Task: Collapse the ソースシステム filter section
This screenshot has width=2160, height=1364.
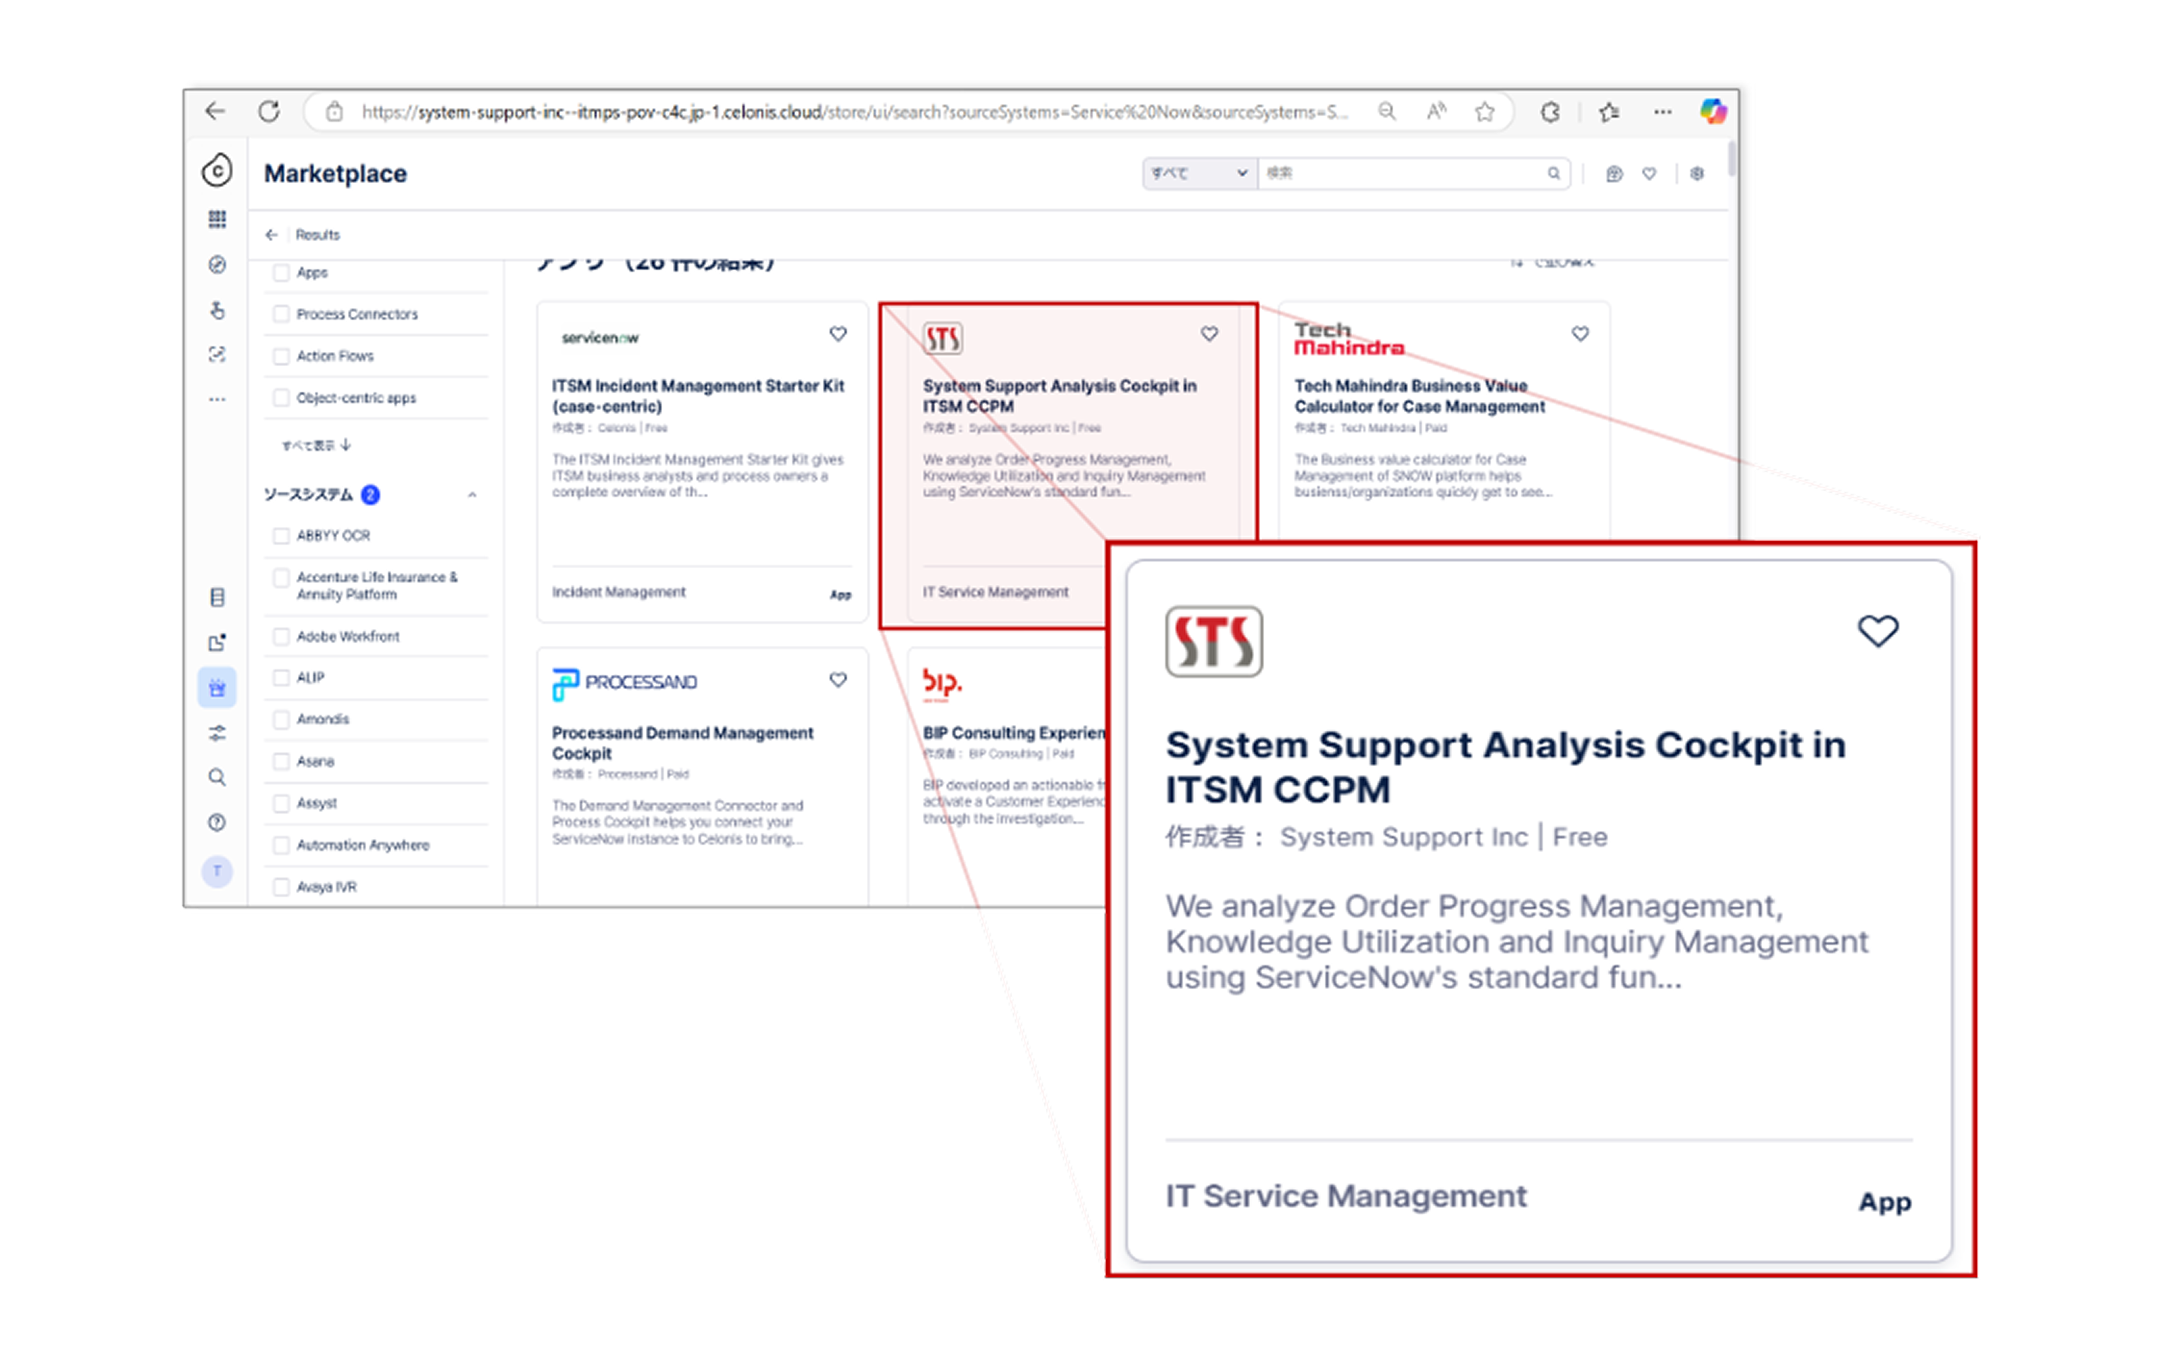Action: [x=472, y=495]
